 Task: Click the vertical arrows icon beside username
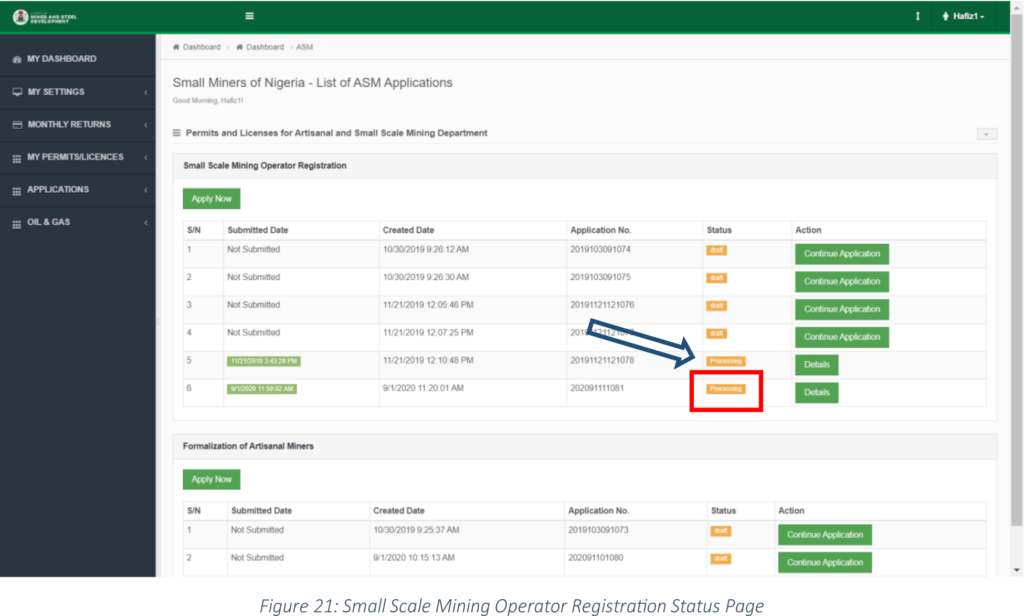click(x=917, y=17)
